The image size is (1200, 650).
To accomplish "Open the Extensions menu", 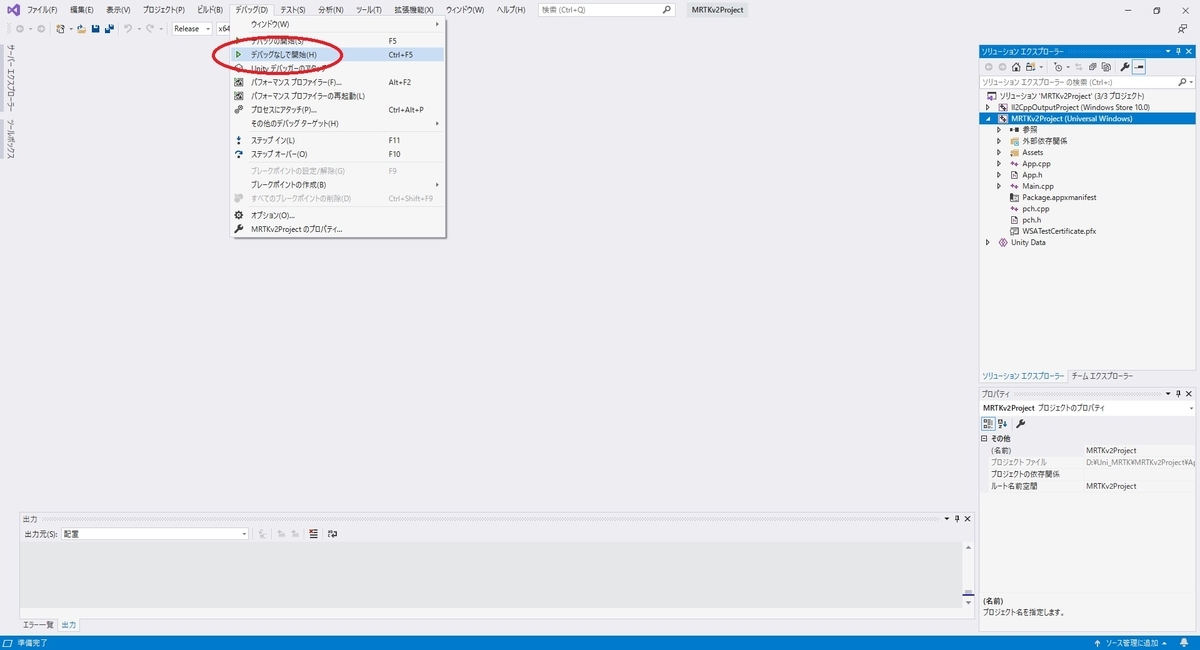I will (x=414, y=9).
